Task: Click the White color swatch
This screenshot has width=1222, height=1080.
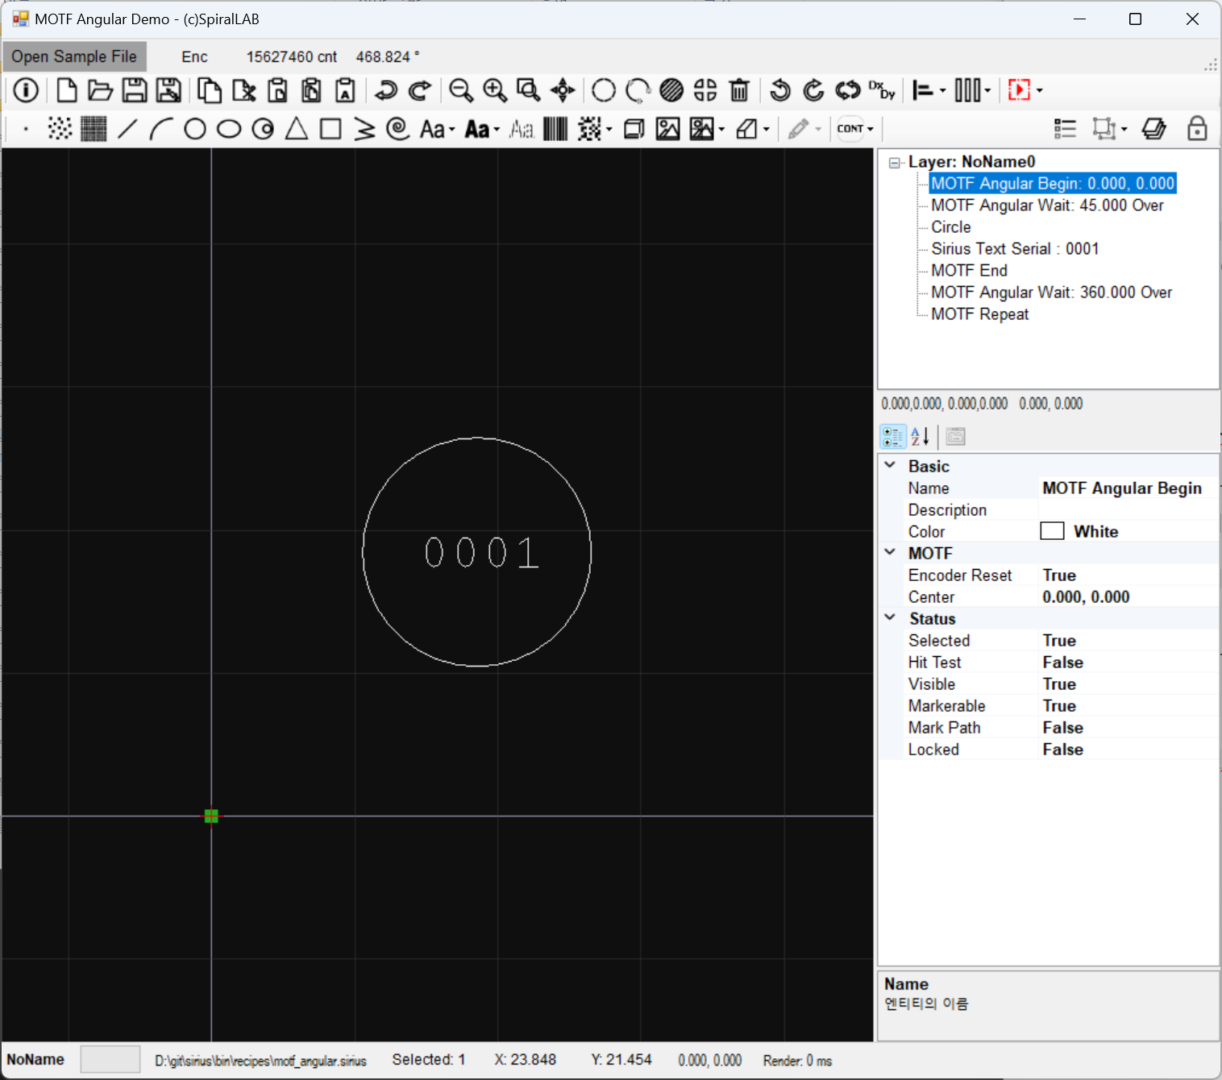Action: point(1052,531)
